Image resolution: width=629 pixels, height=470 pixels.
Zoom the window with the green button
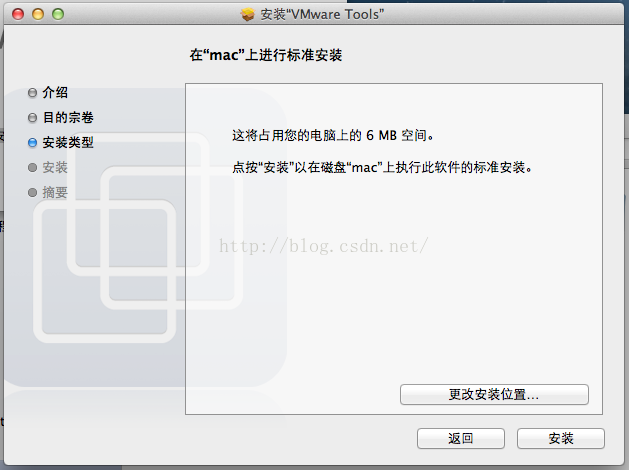(58, 14)
